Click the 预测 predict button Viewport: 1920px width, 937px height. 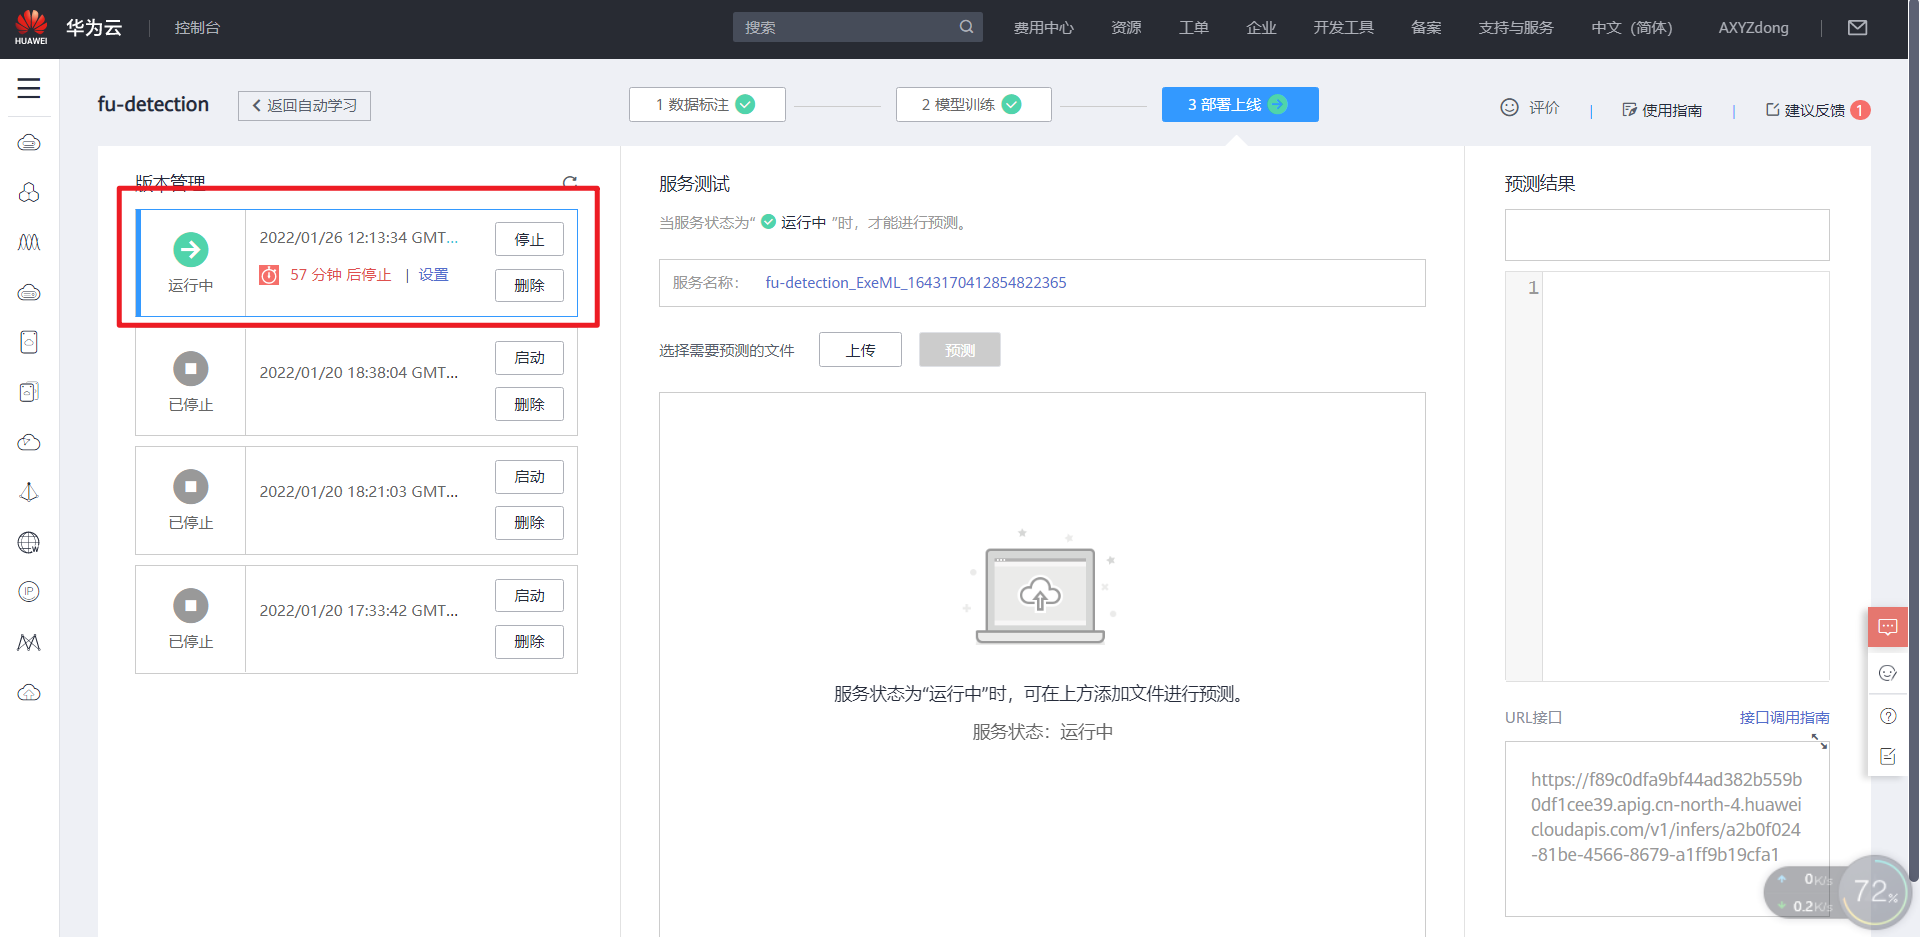click(x=960, y=350)
